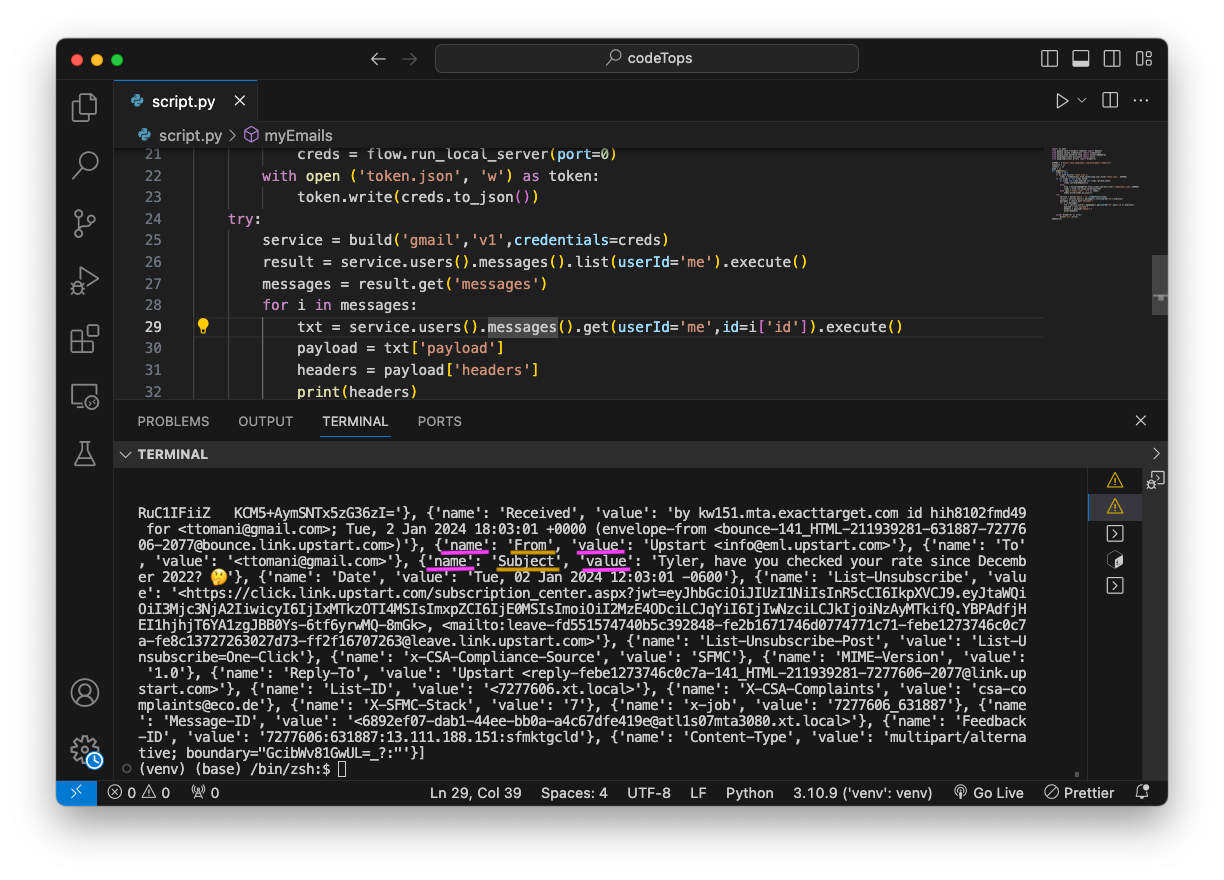Open the Run Python File dropdown arrow
The image size is (1224, 880).
tap(1082, 101)
